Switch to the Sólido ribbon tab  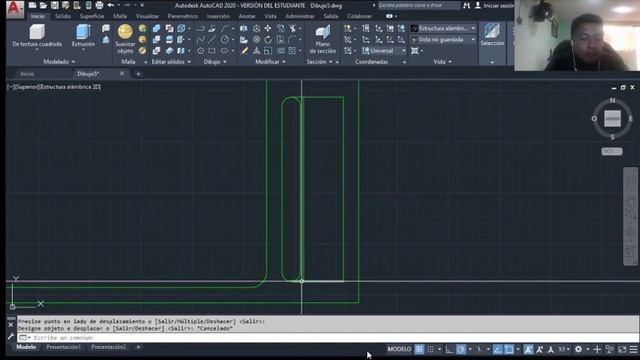click(x=63, y=16)
